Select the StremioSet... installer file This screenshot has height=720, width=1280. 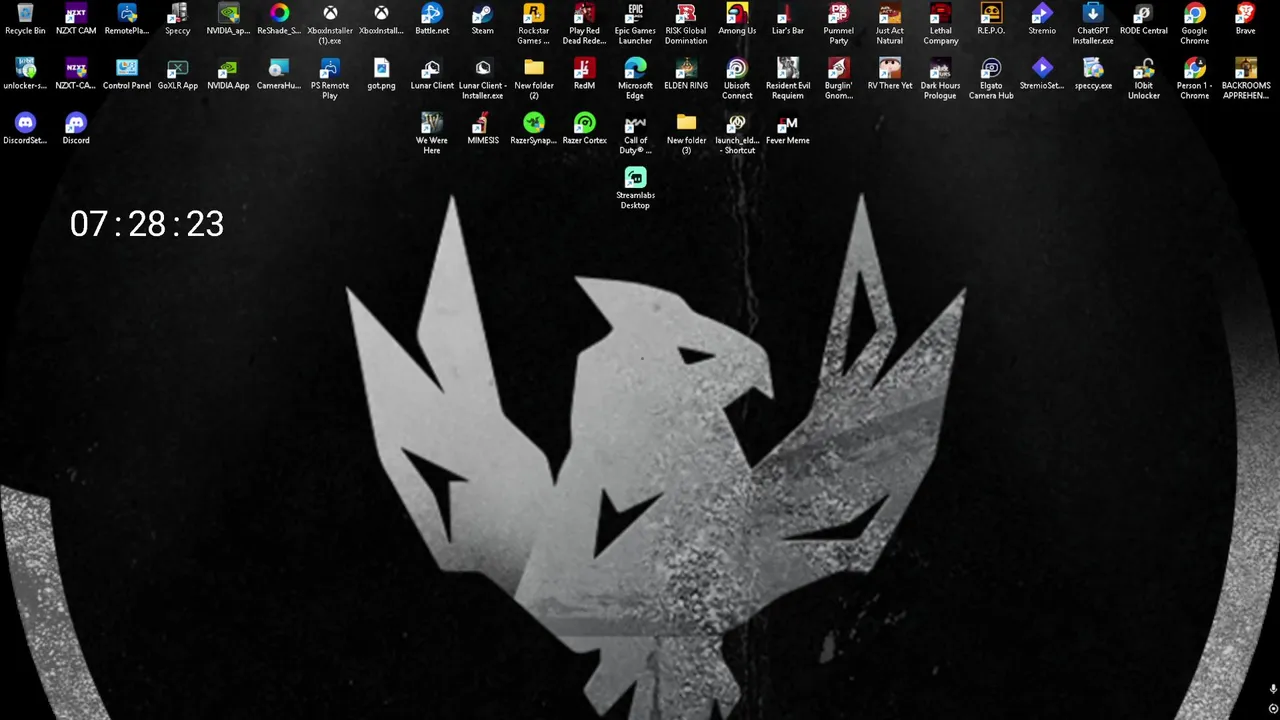click(x=1042, y=74)
